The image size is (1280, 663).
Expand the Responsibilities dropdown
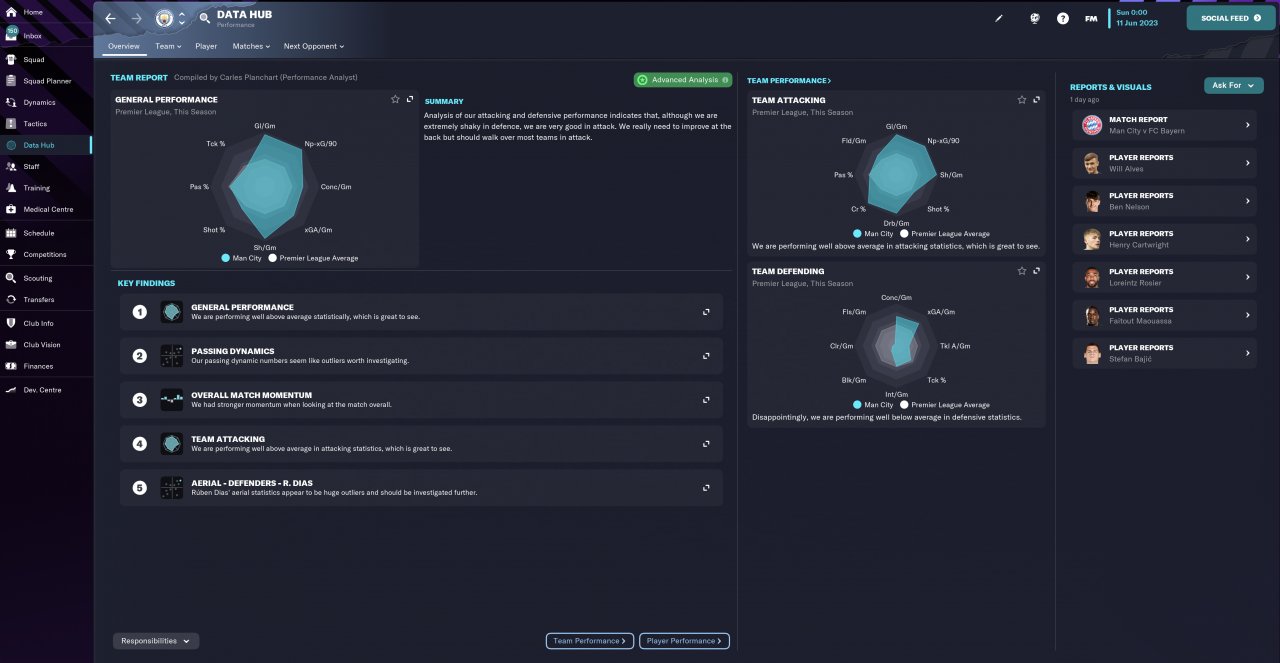coord(156,641)
